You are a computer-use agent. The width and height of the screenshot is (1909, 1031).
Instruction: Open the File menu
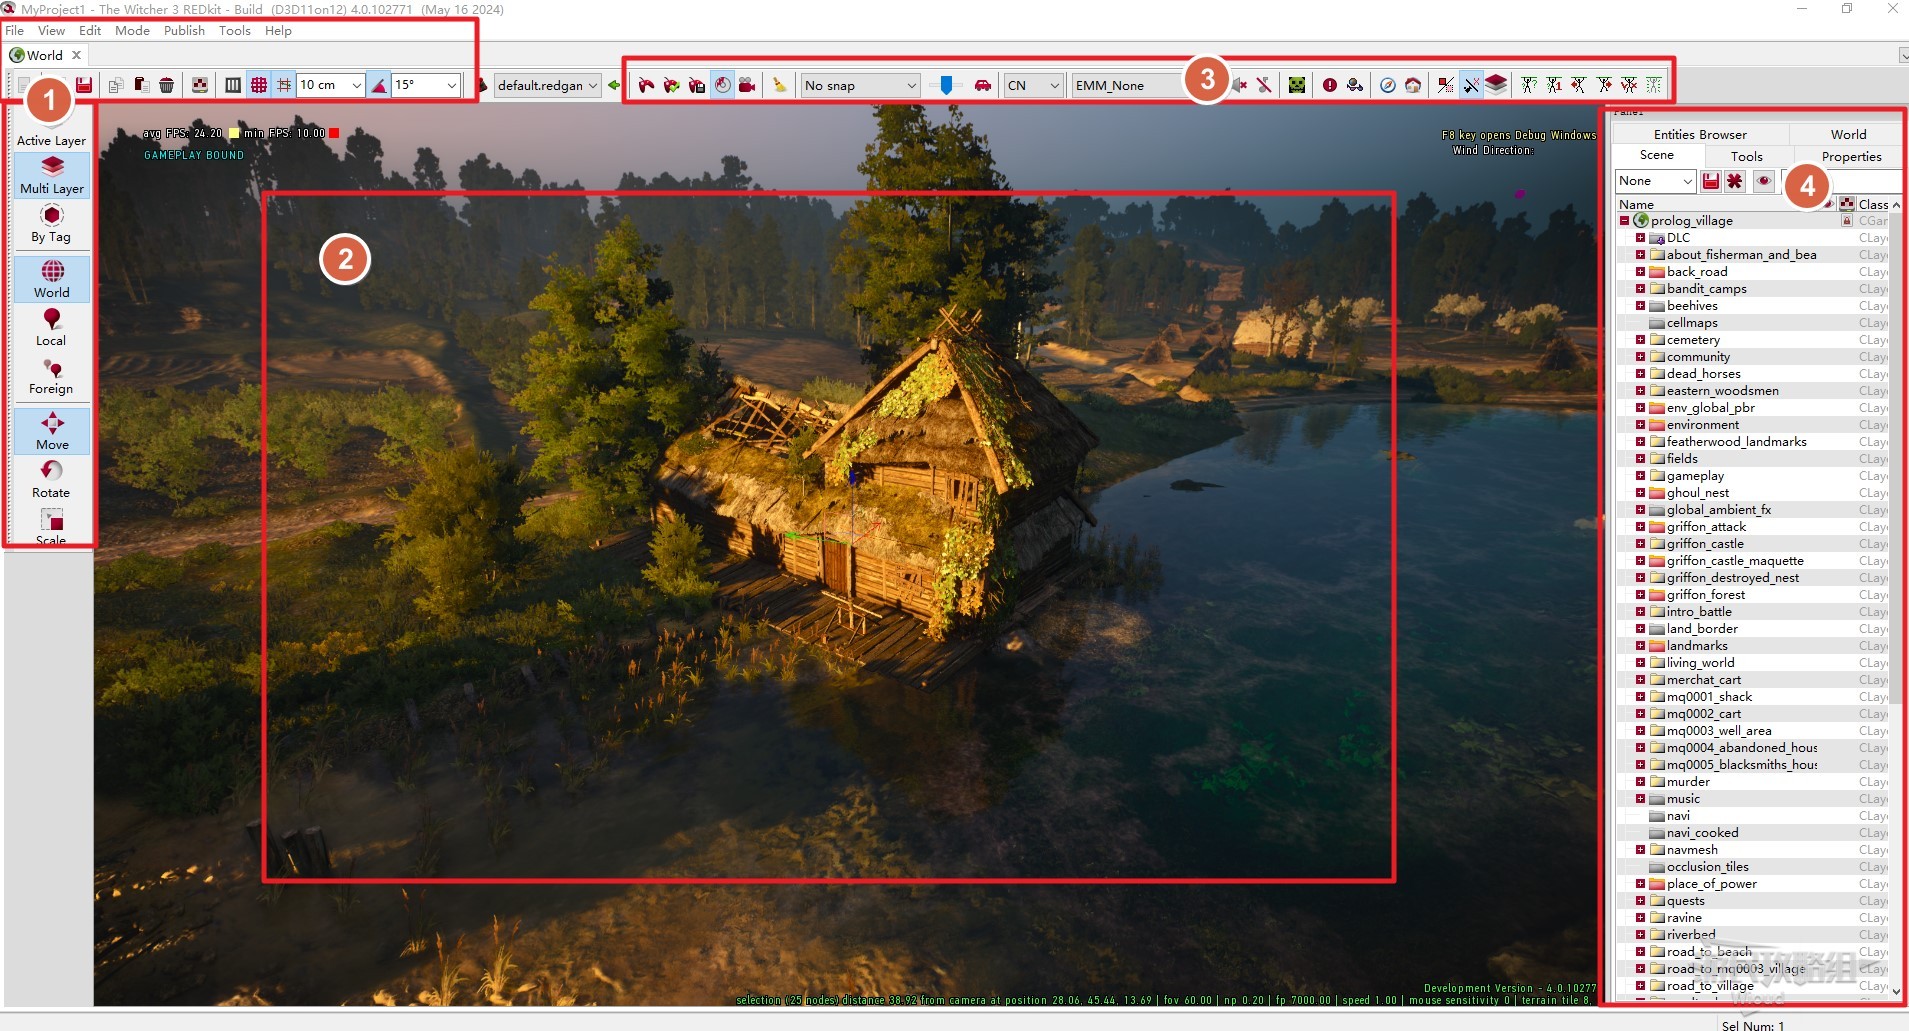coord(14,31)
